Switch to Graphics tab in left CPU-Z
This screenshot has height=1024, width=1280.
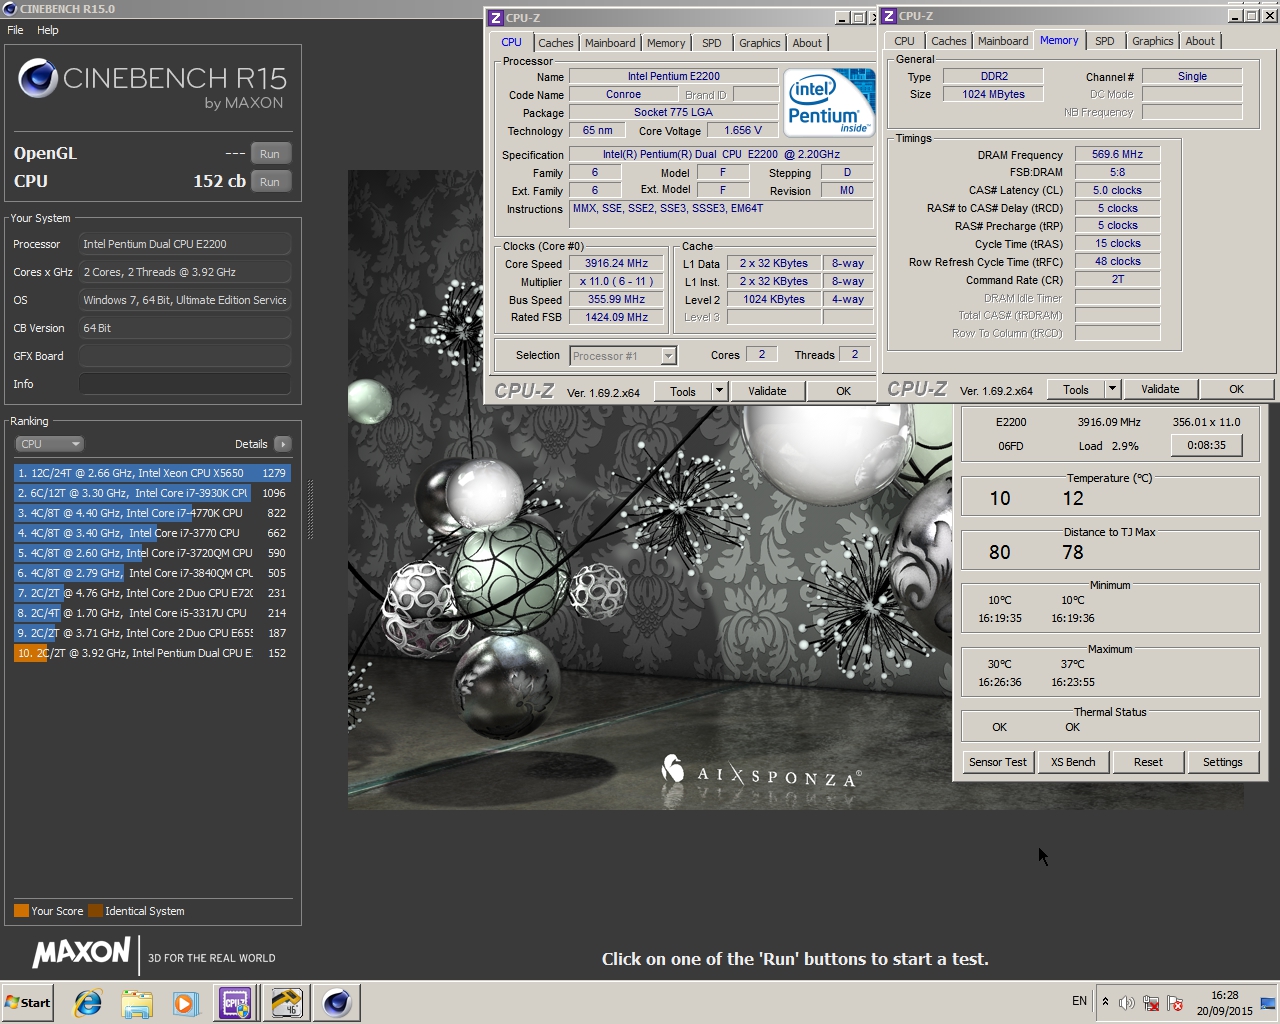coord(760,43)
